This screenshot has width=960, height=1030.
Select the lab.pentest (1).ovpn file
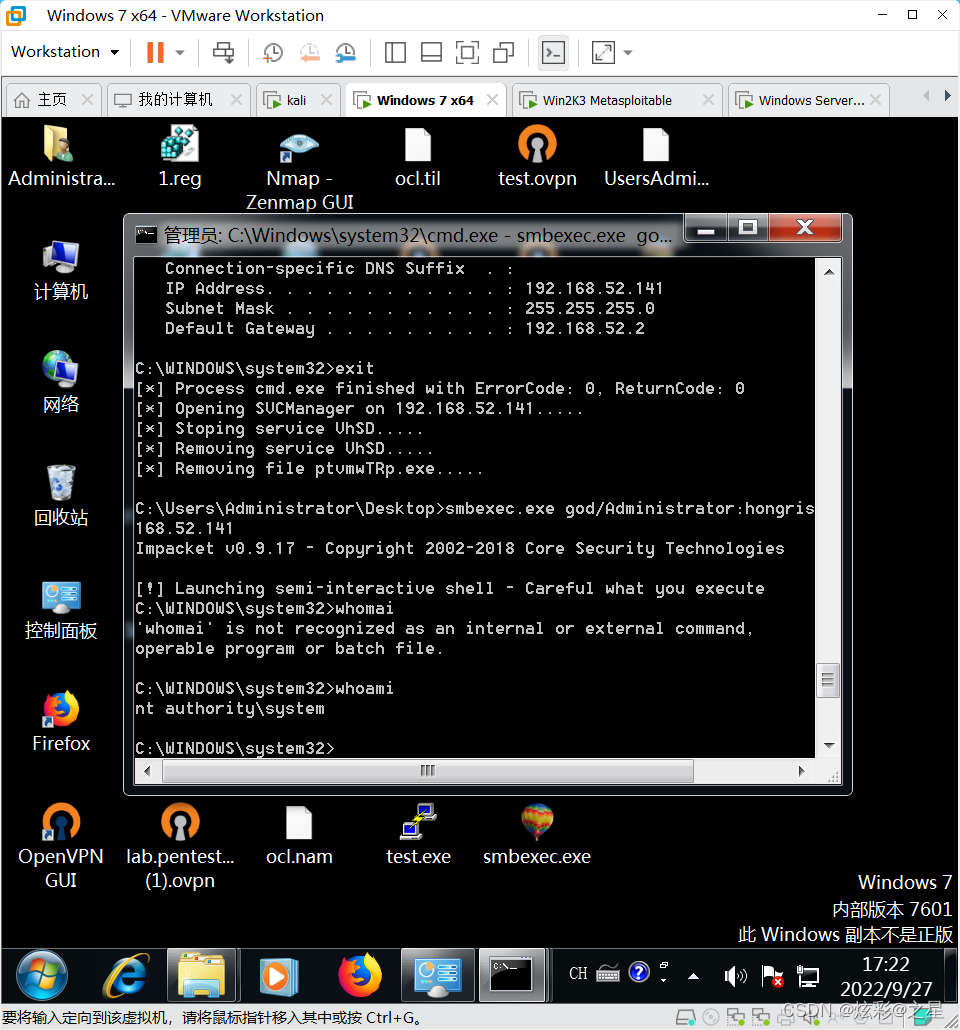(x=179, y=846)
